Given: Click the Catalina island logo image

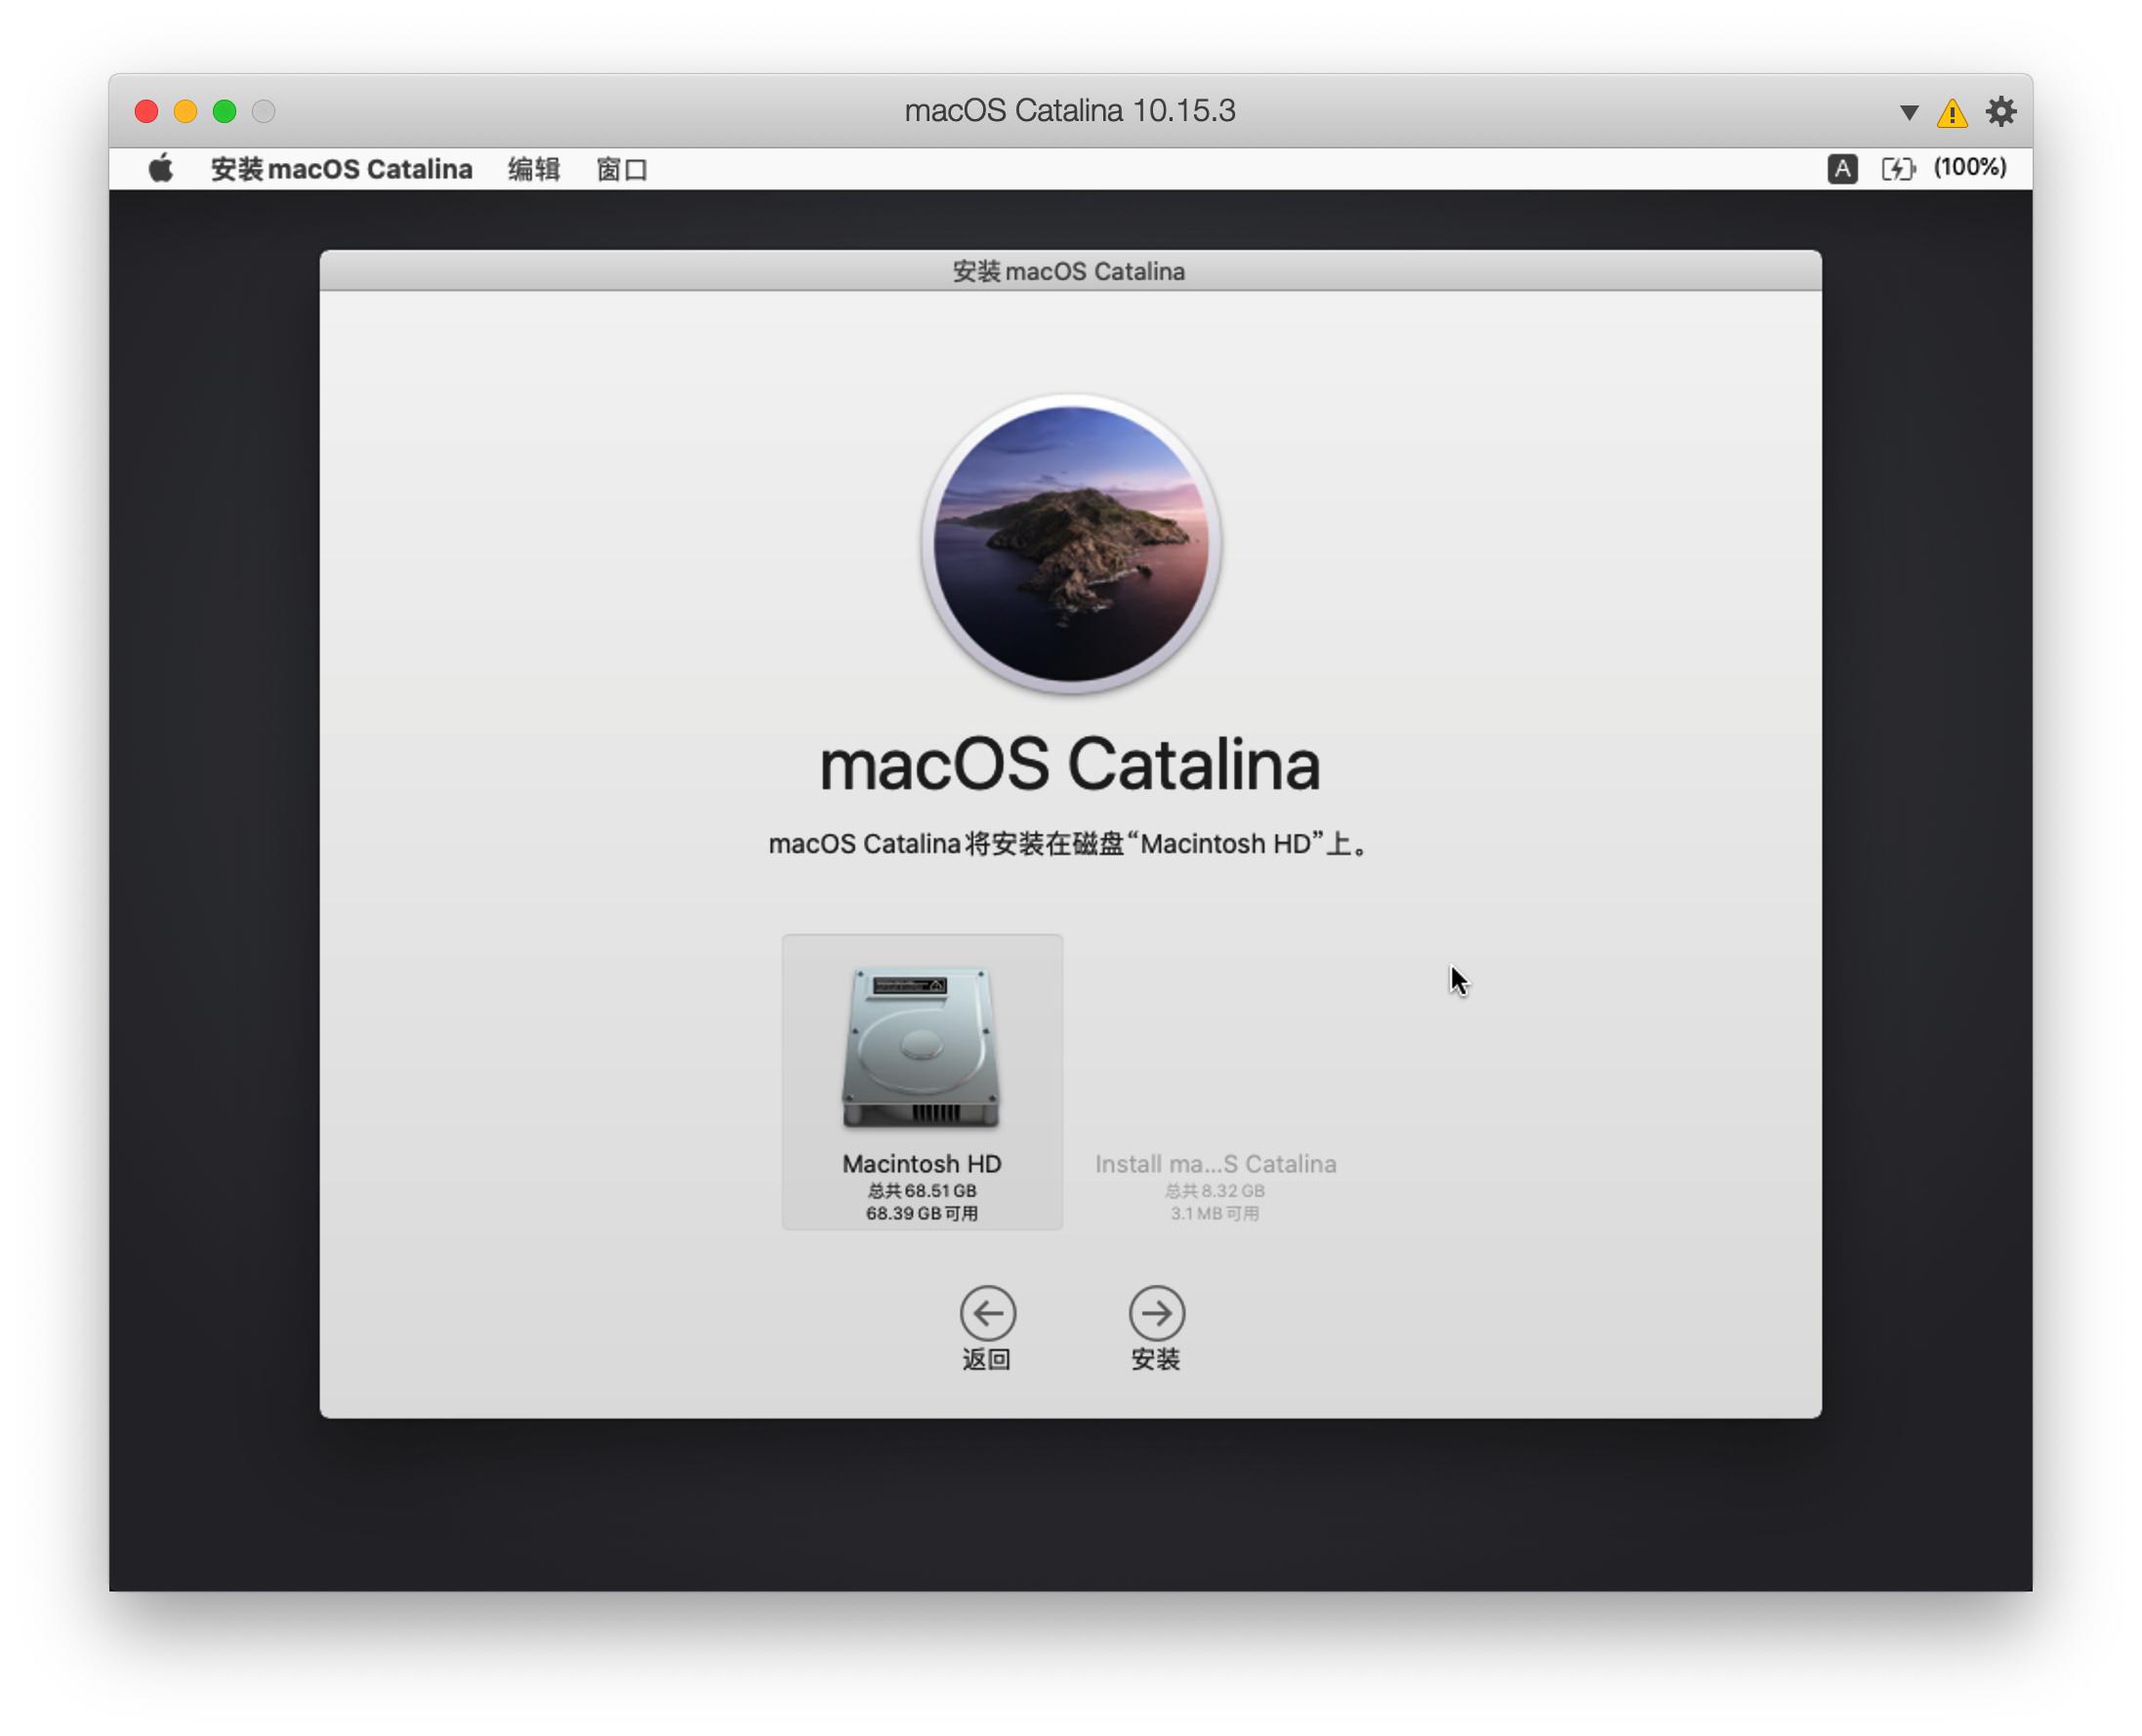Looking at the screenshot, I should click(x=1071, y=543).
